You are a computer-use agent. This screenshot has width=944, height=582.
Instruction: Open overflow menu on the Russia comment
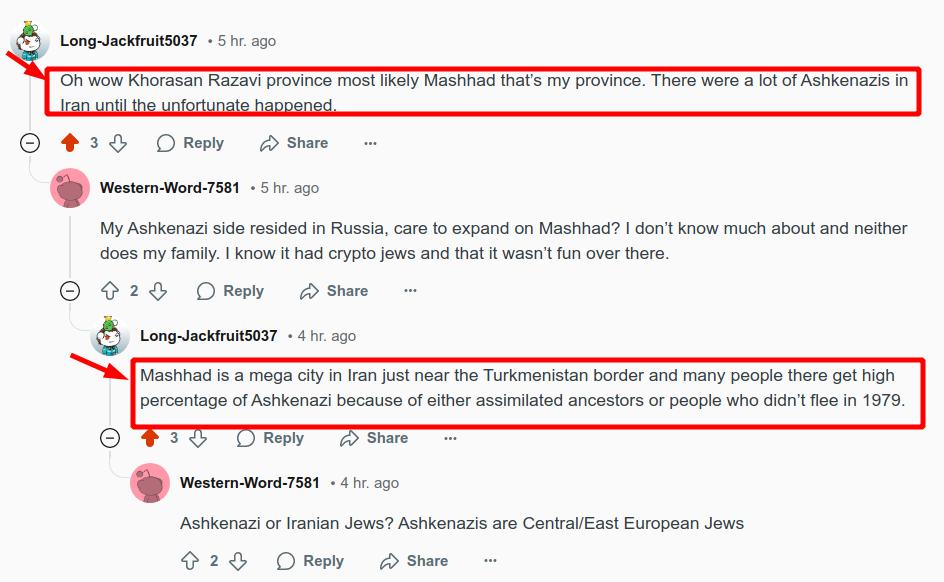(x=410, y=291)
